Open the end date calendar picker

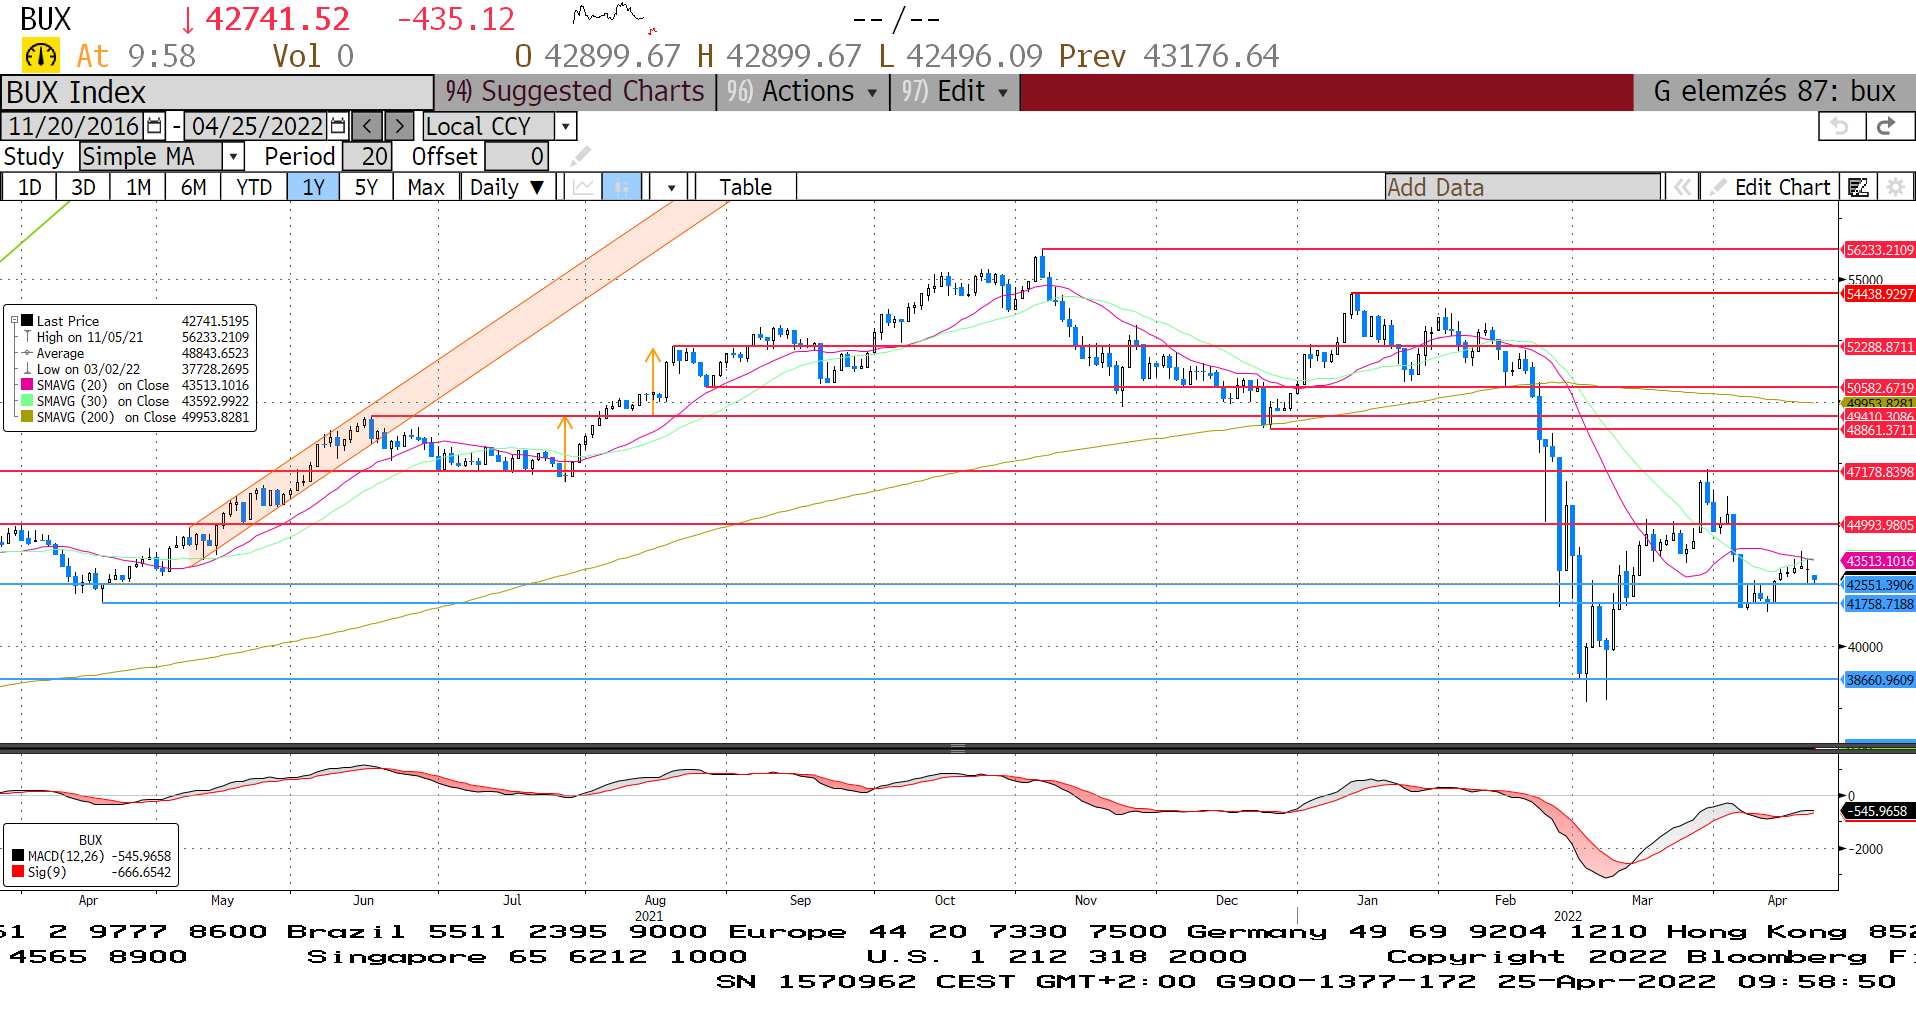[338, 126]
